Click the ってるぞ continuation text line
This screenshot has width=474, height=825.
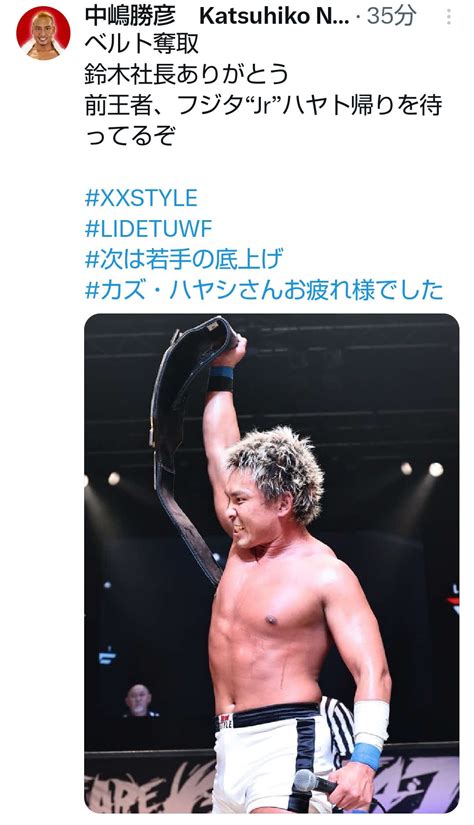pos(130,136)
